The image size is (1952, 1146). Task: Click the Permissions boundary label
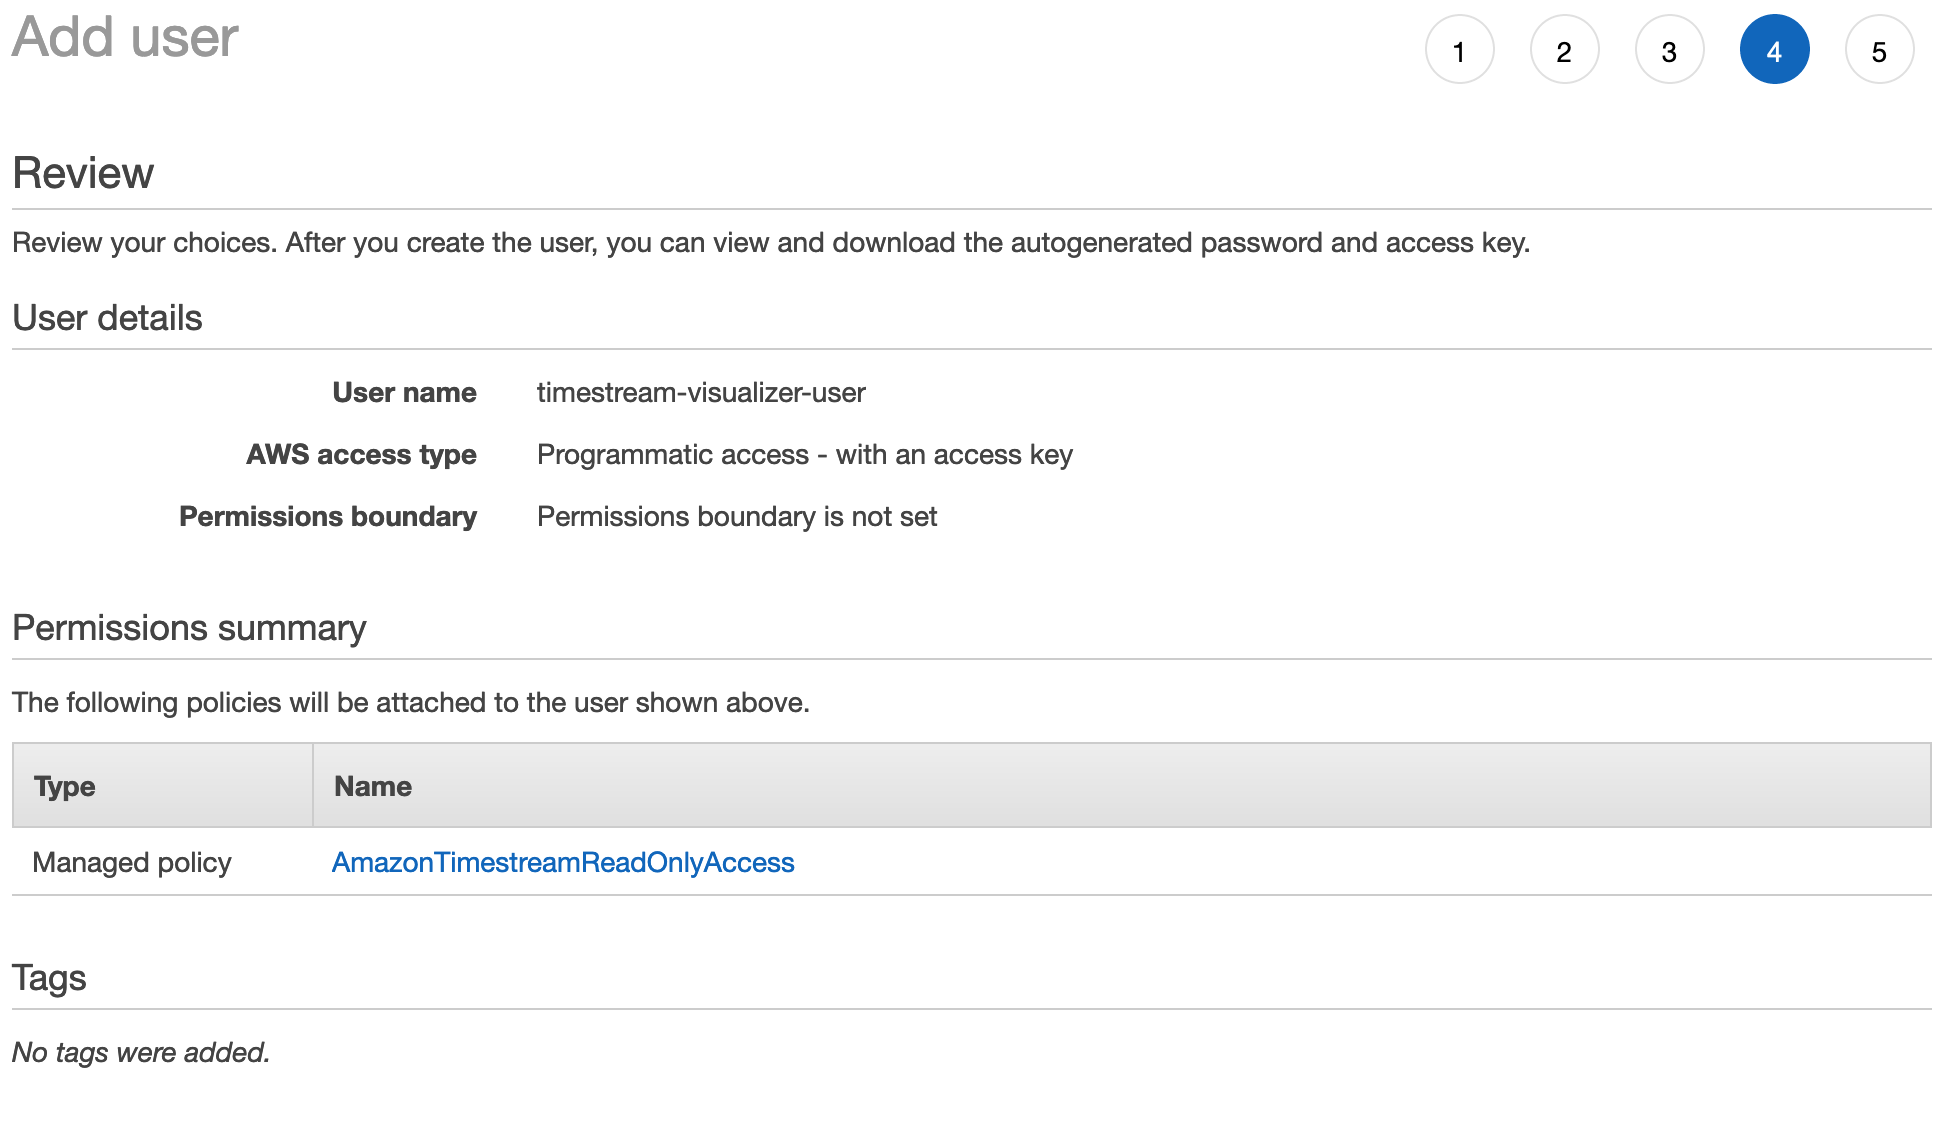click(328, 516)
